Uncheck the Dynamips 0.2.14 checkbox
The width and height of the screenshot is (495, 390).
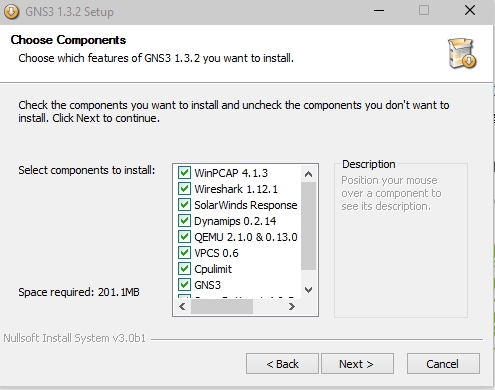[184, 221]
